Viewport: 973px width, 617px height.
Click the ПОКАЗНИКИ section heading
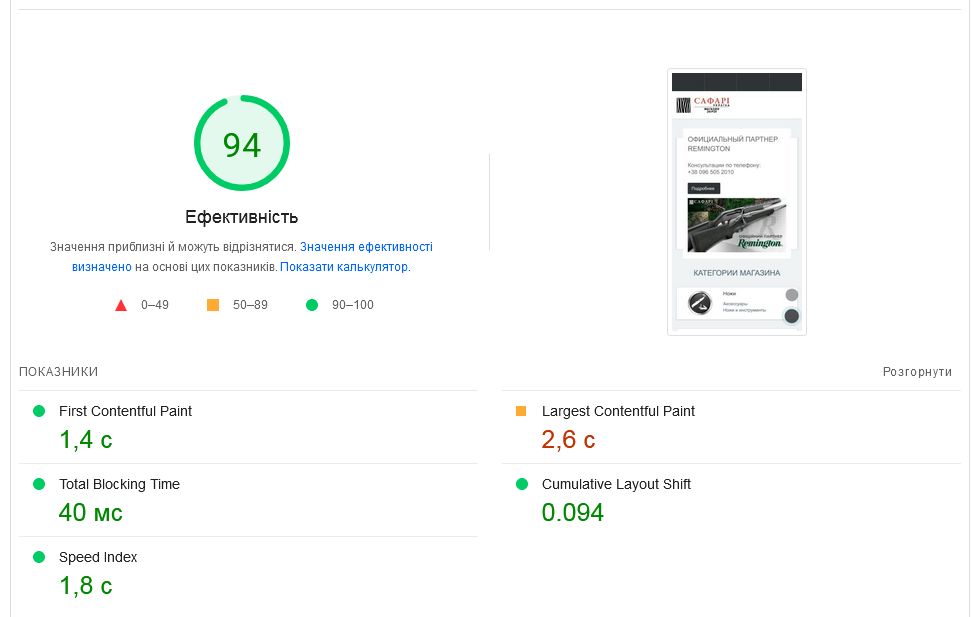coord(58,372)
